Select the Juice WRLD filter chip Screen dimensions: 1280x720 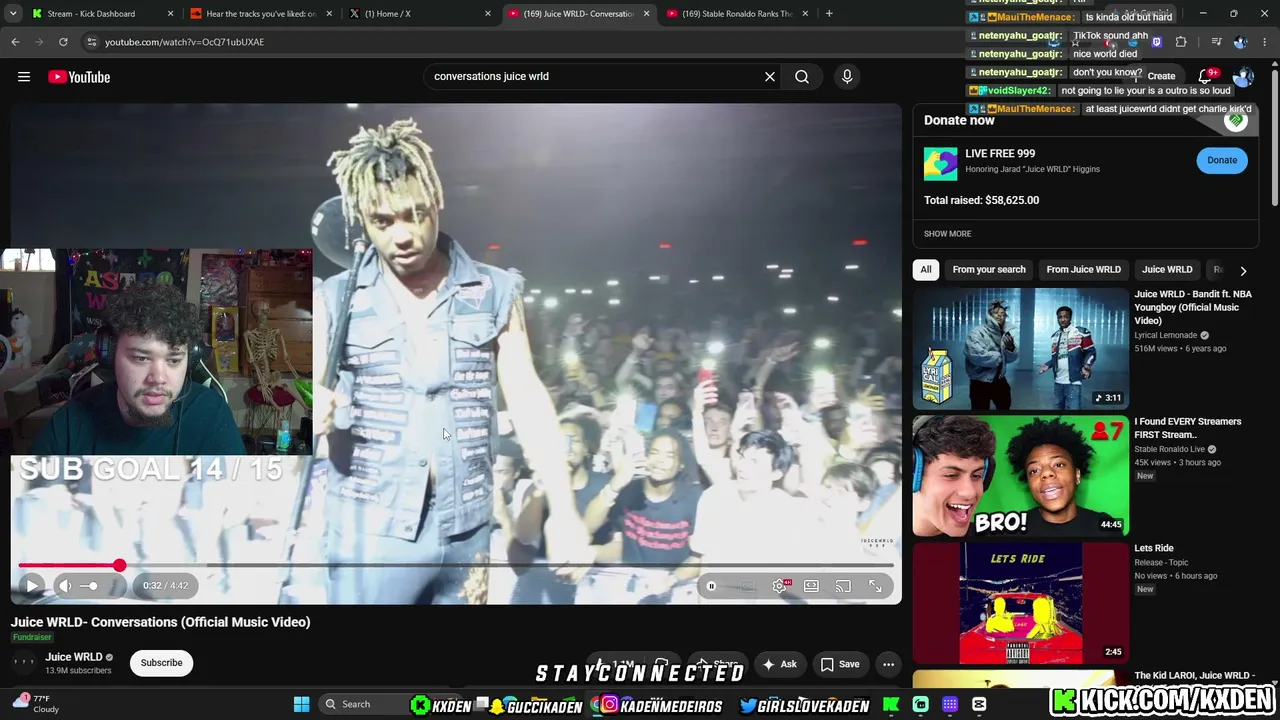click(x=1167, y=269)
